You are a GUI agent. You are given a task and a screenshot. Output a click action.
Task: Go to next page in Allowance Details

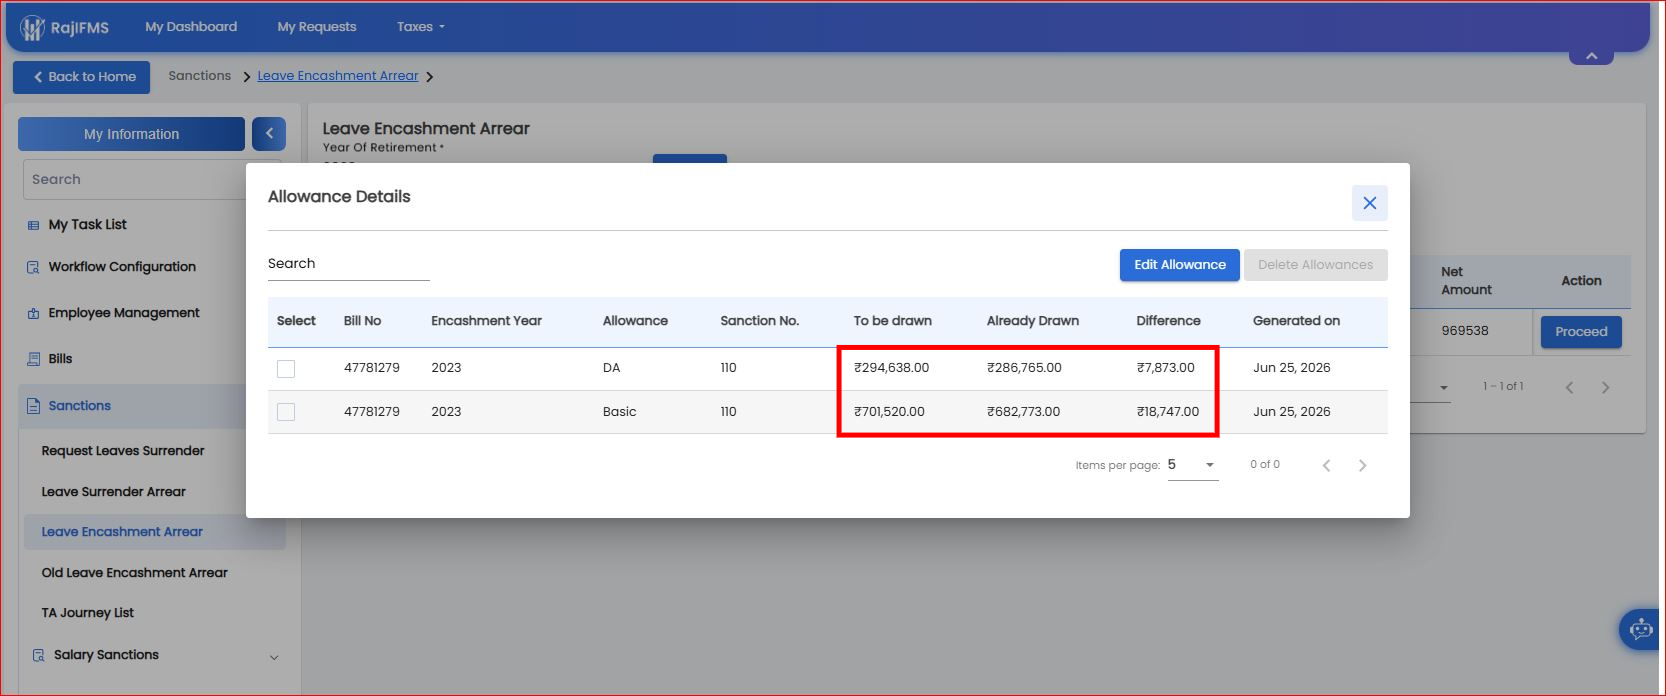click(1362, 465)
